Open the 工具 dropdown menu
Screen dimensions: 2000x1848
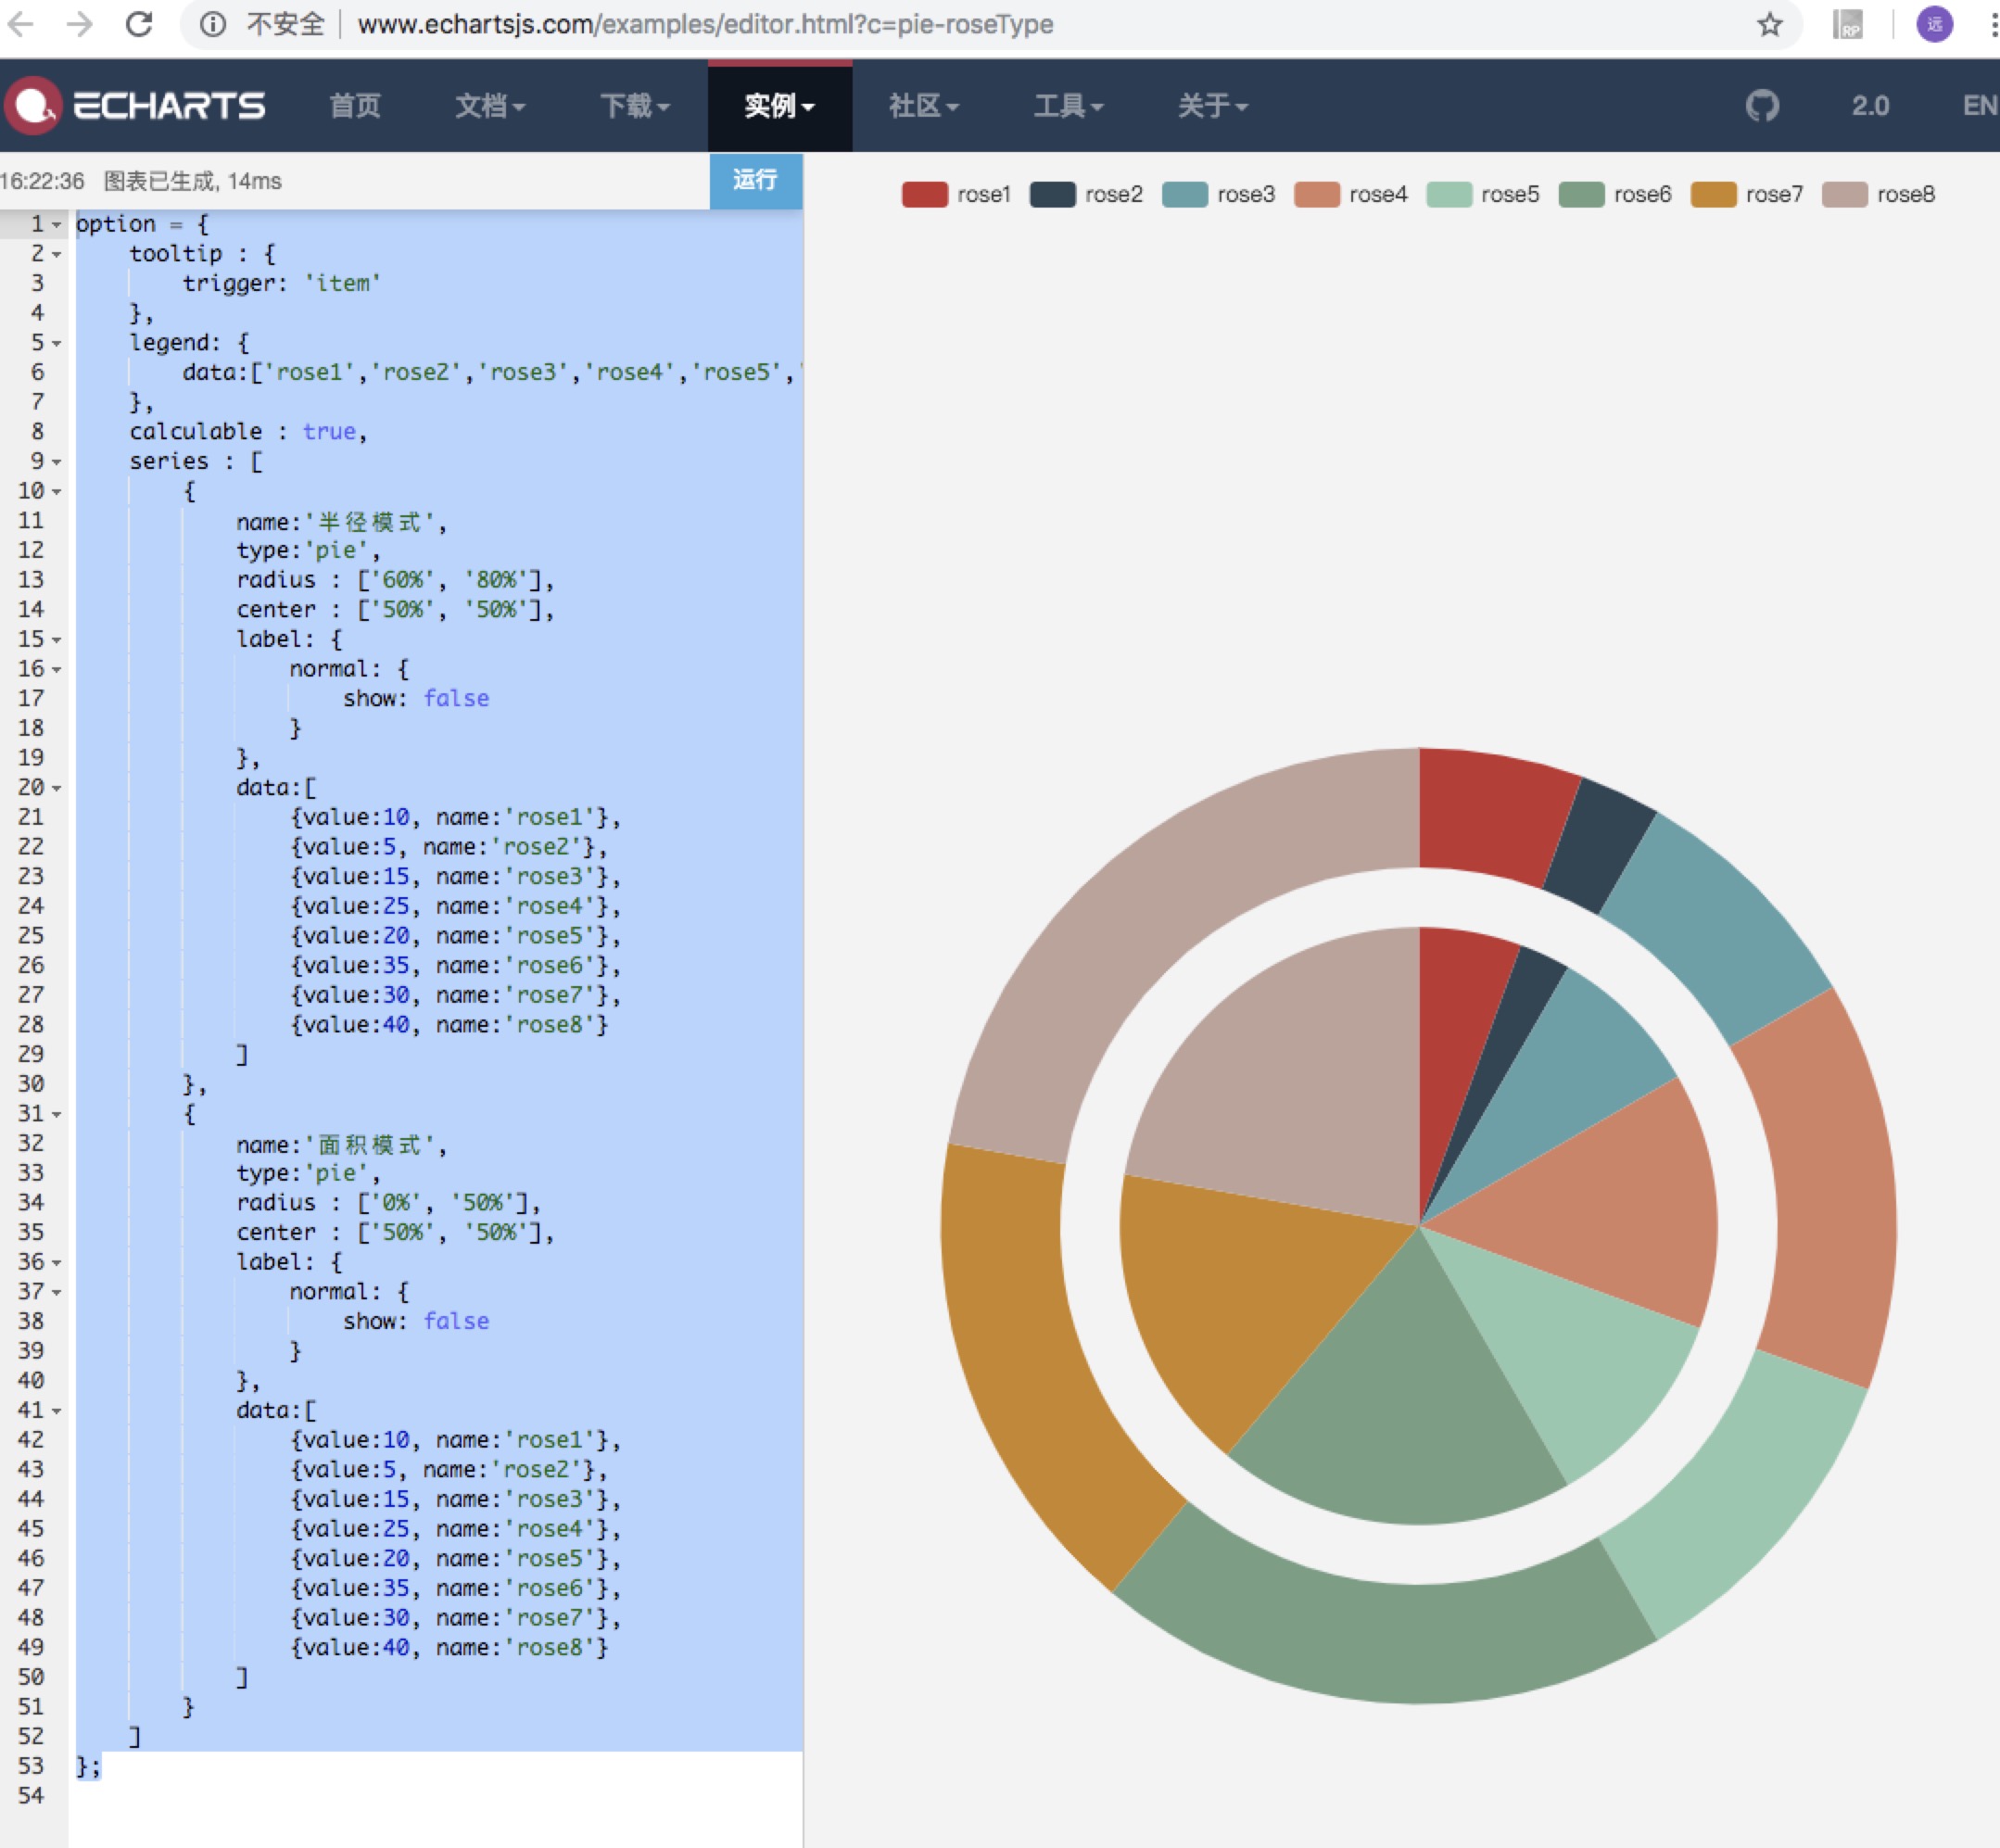coord(1069,106)
